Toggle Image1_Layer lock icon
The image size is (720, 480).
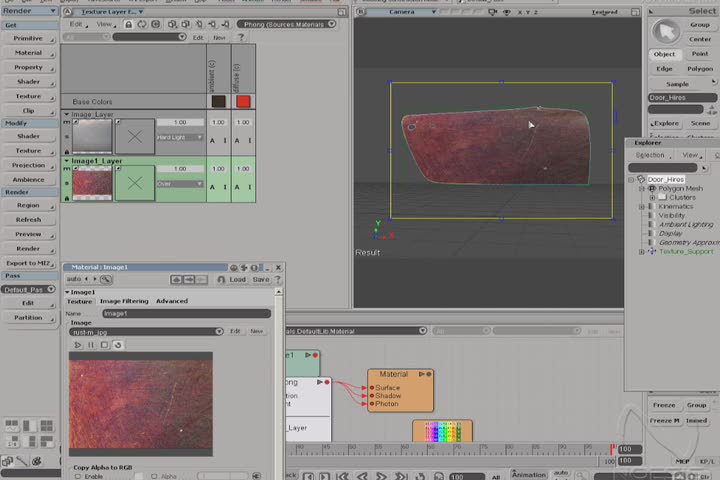pos(67,198)
